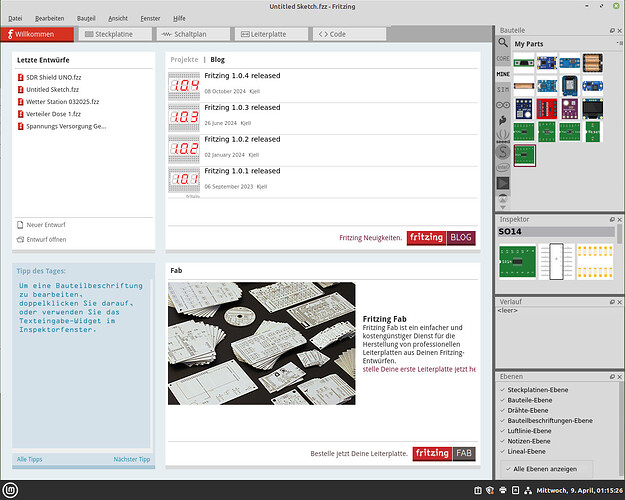Viewport: 625px width, 500px height.
Task: Switch to the MINE parts bin
Action: pos(503,74)
